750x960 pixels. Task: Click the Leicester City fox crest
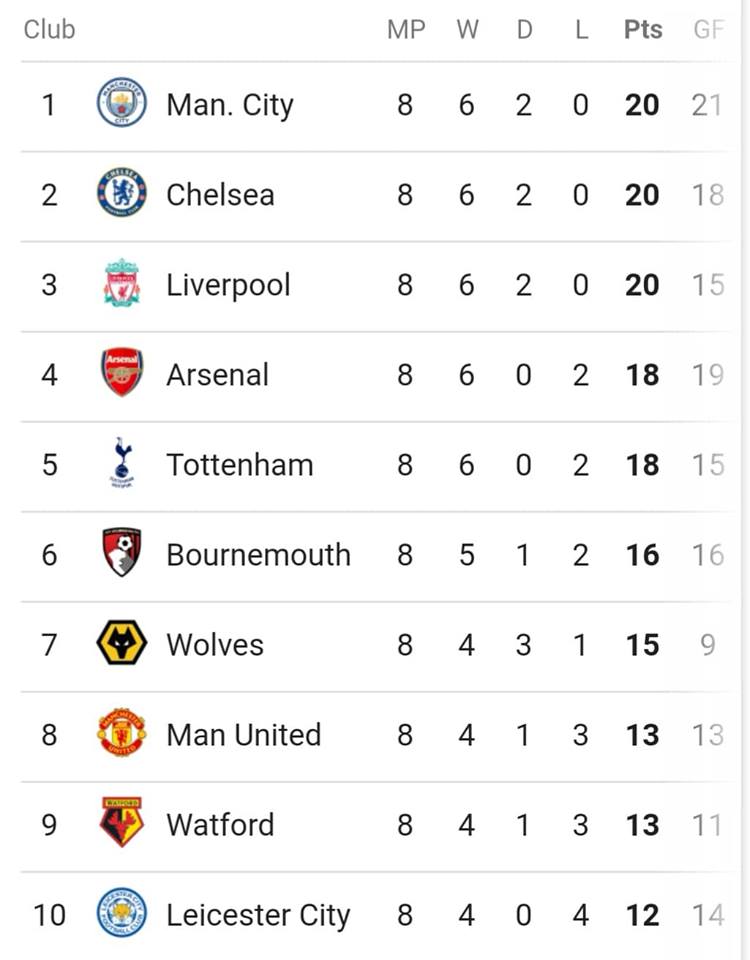(x=122, y=913)
